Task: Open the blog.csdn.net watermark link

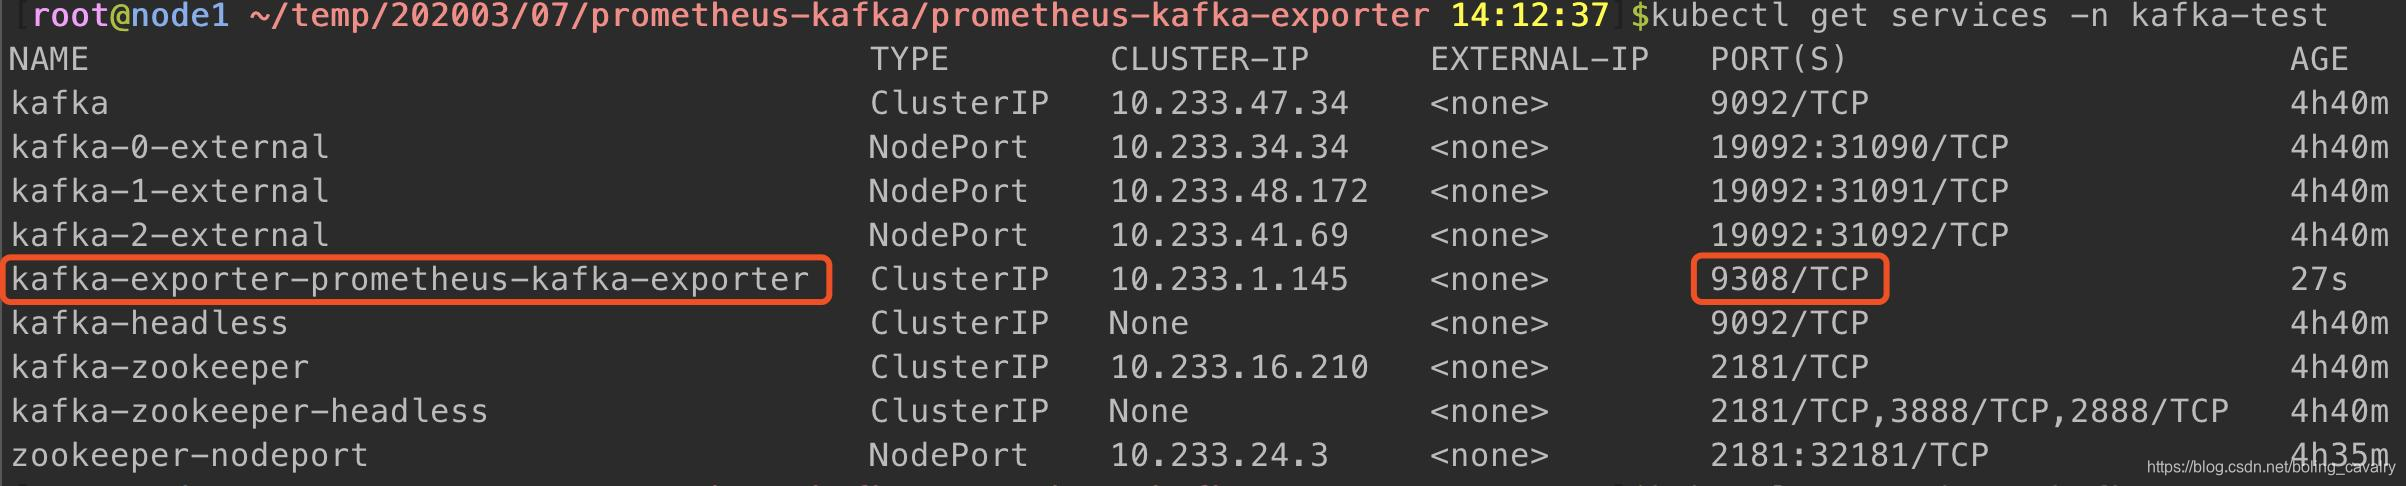Action: tap(2270, 467)
